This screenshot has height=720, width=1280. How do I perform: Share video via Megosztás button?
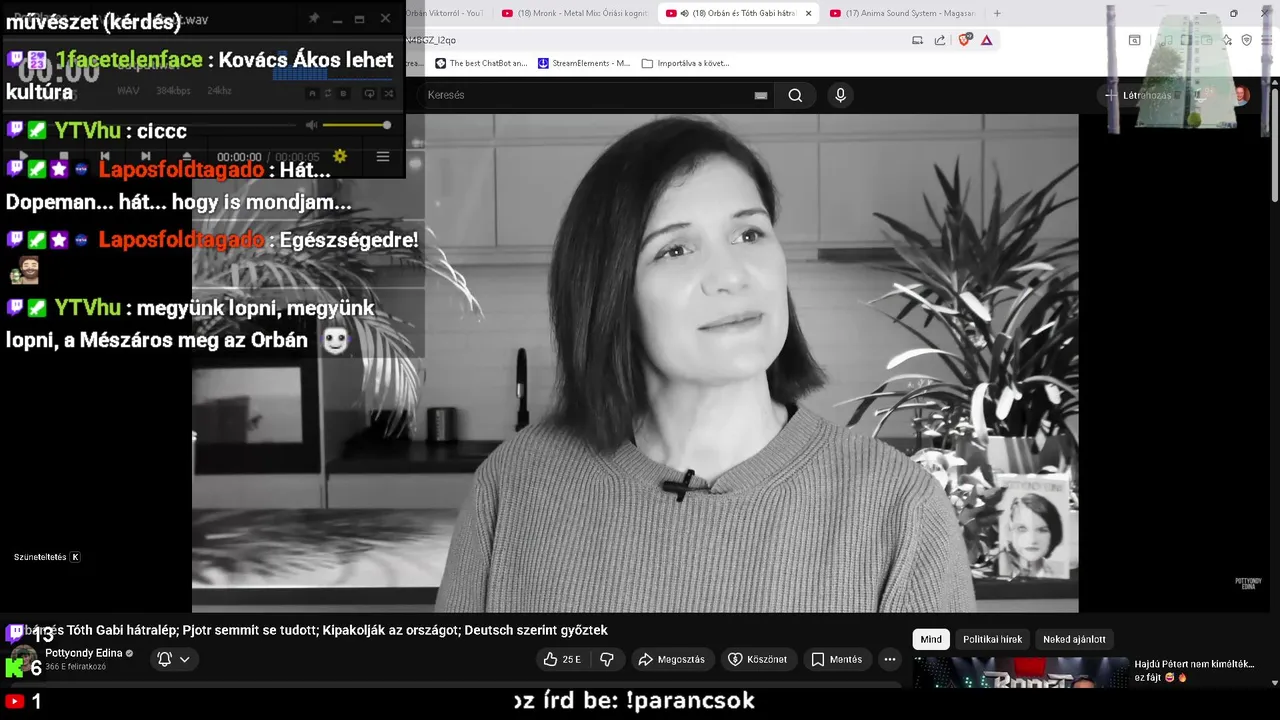tap(672, 659)
